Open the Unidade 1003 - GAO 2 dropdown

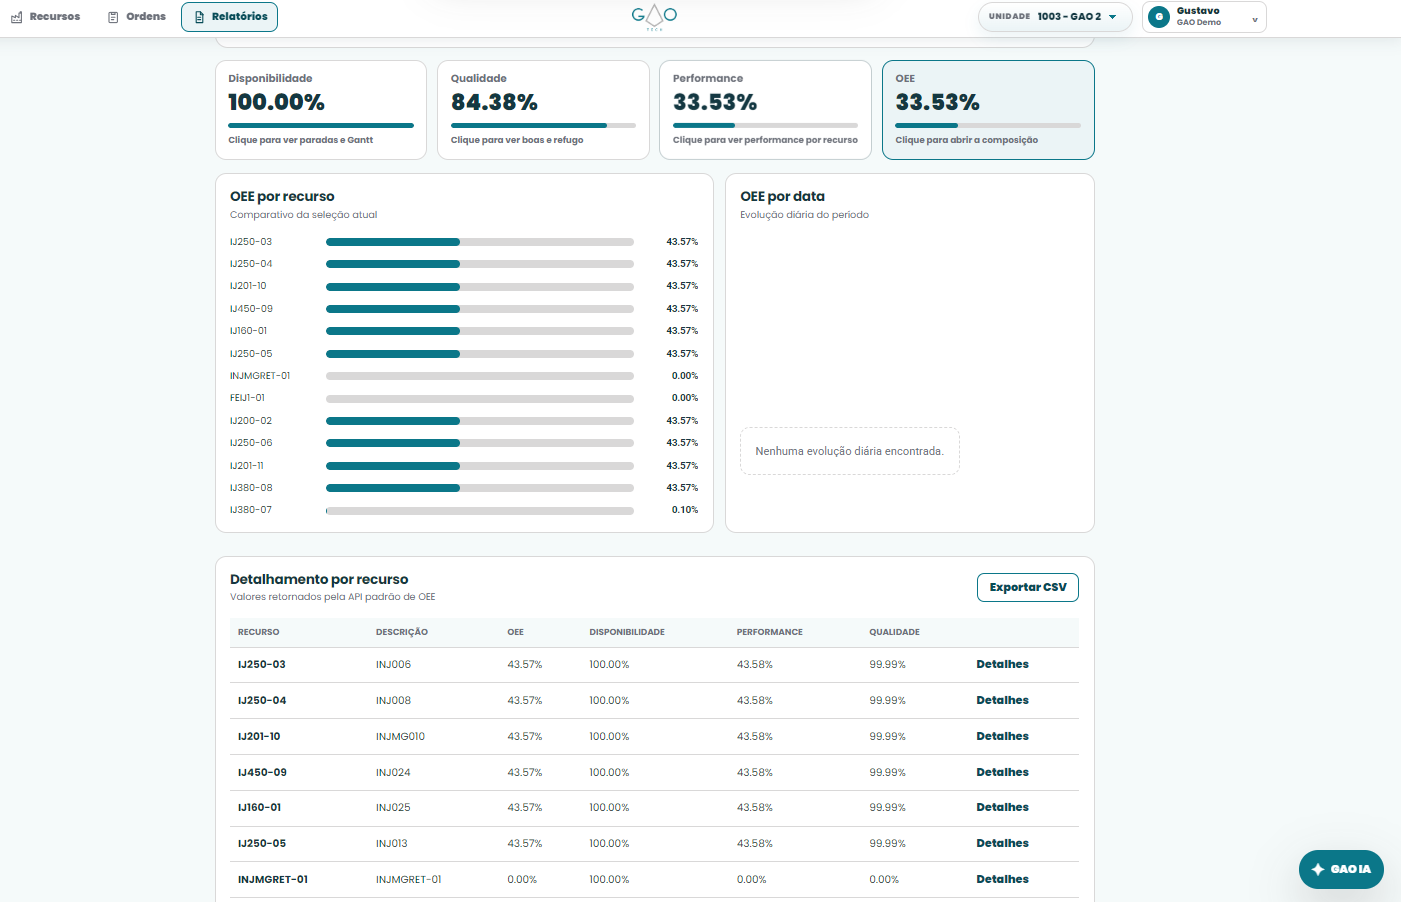[1055, 17]
